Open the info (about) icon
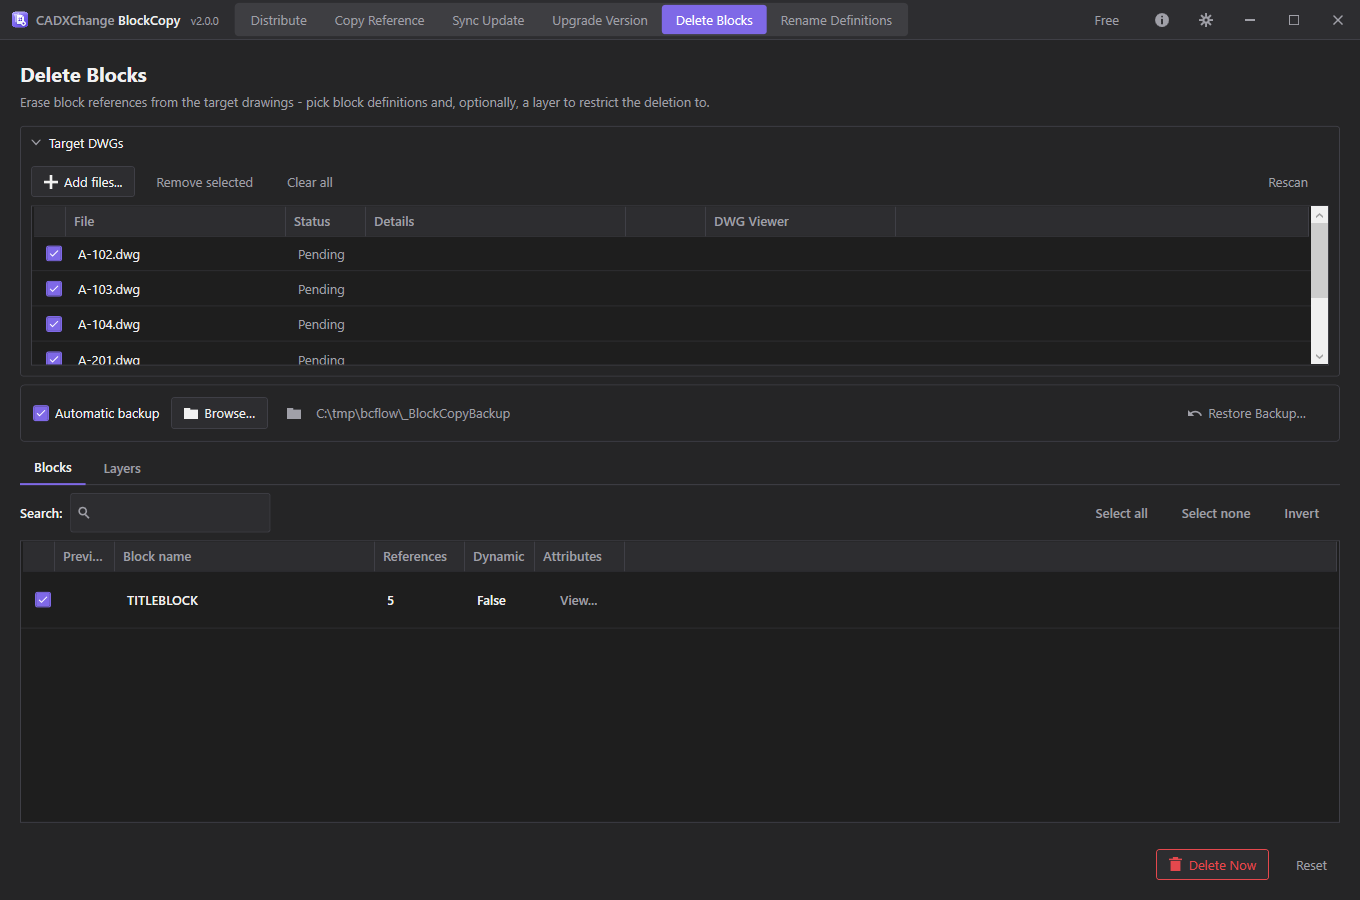This screenshot has height=900, width=1360. [1162, 20]
